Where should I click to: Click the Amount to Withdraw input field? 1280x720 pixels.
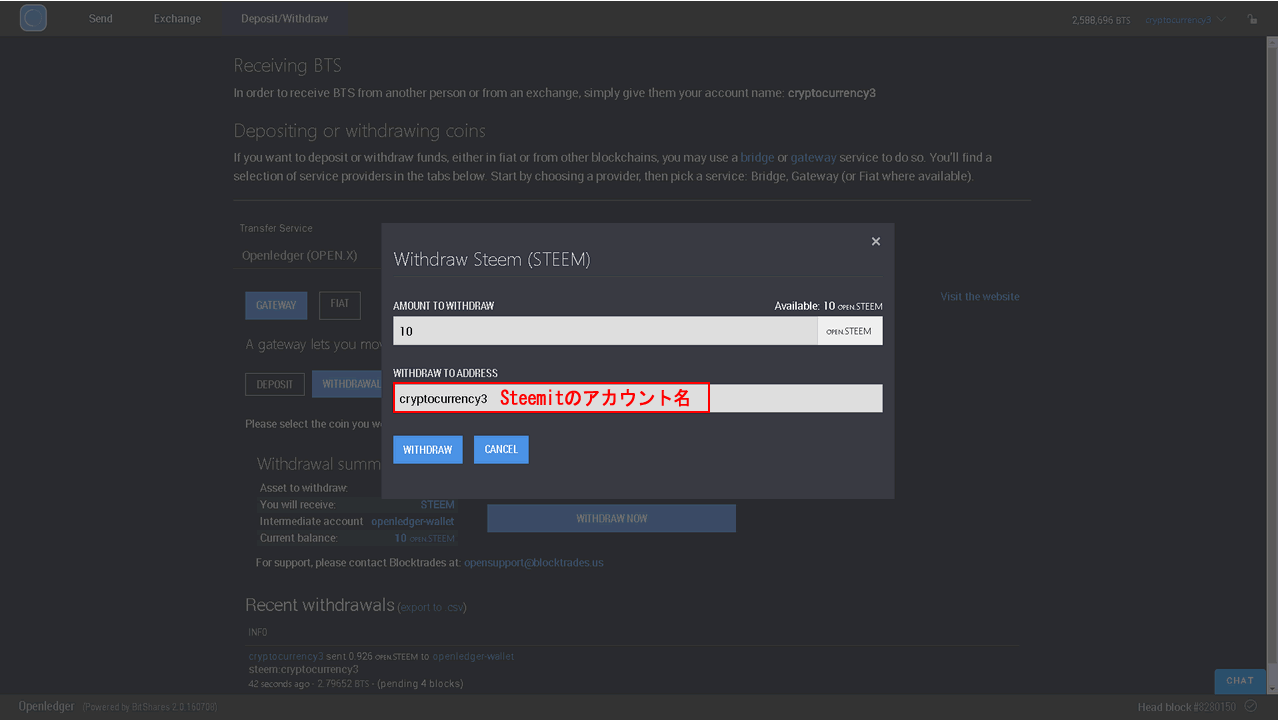point(605,331)
